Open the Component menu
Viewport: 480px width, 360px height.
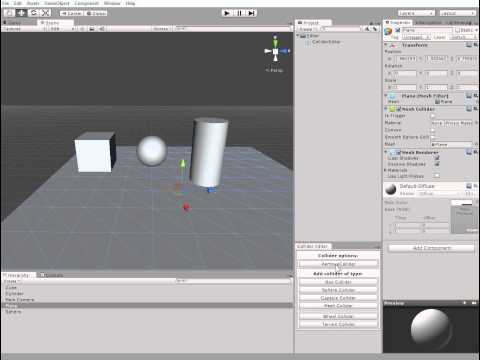coord(86,3)
